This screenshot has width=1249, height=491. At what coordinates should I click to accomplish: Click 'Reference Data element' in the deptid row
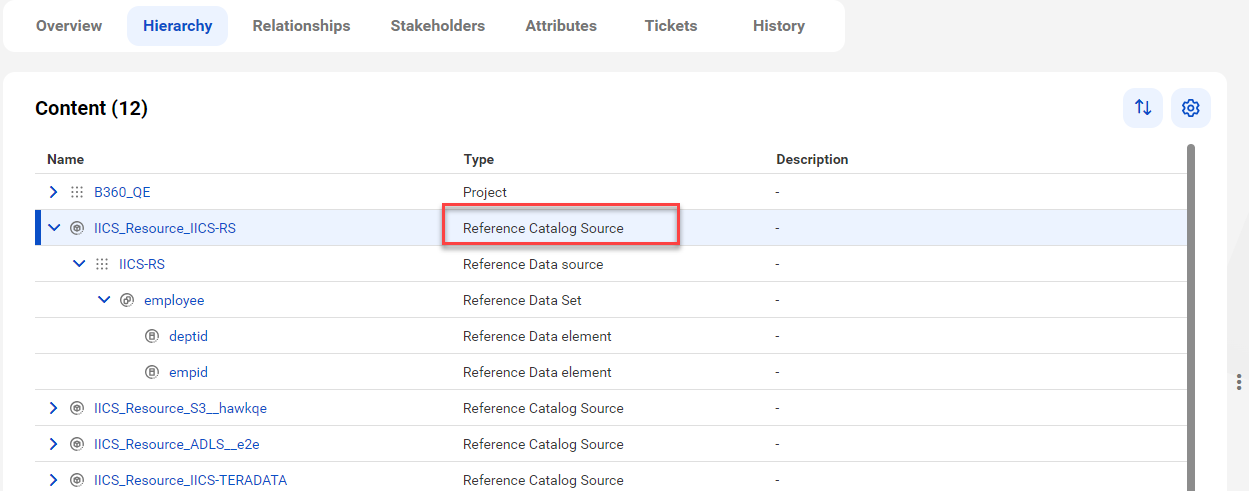point(537,336)
